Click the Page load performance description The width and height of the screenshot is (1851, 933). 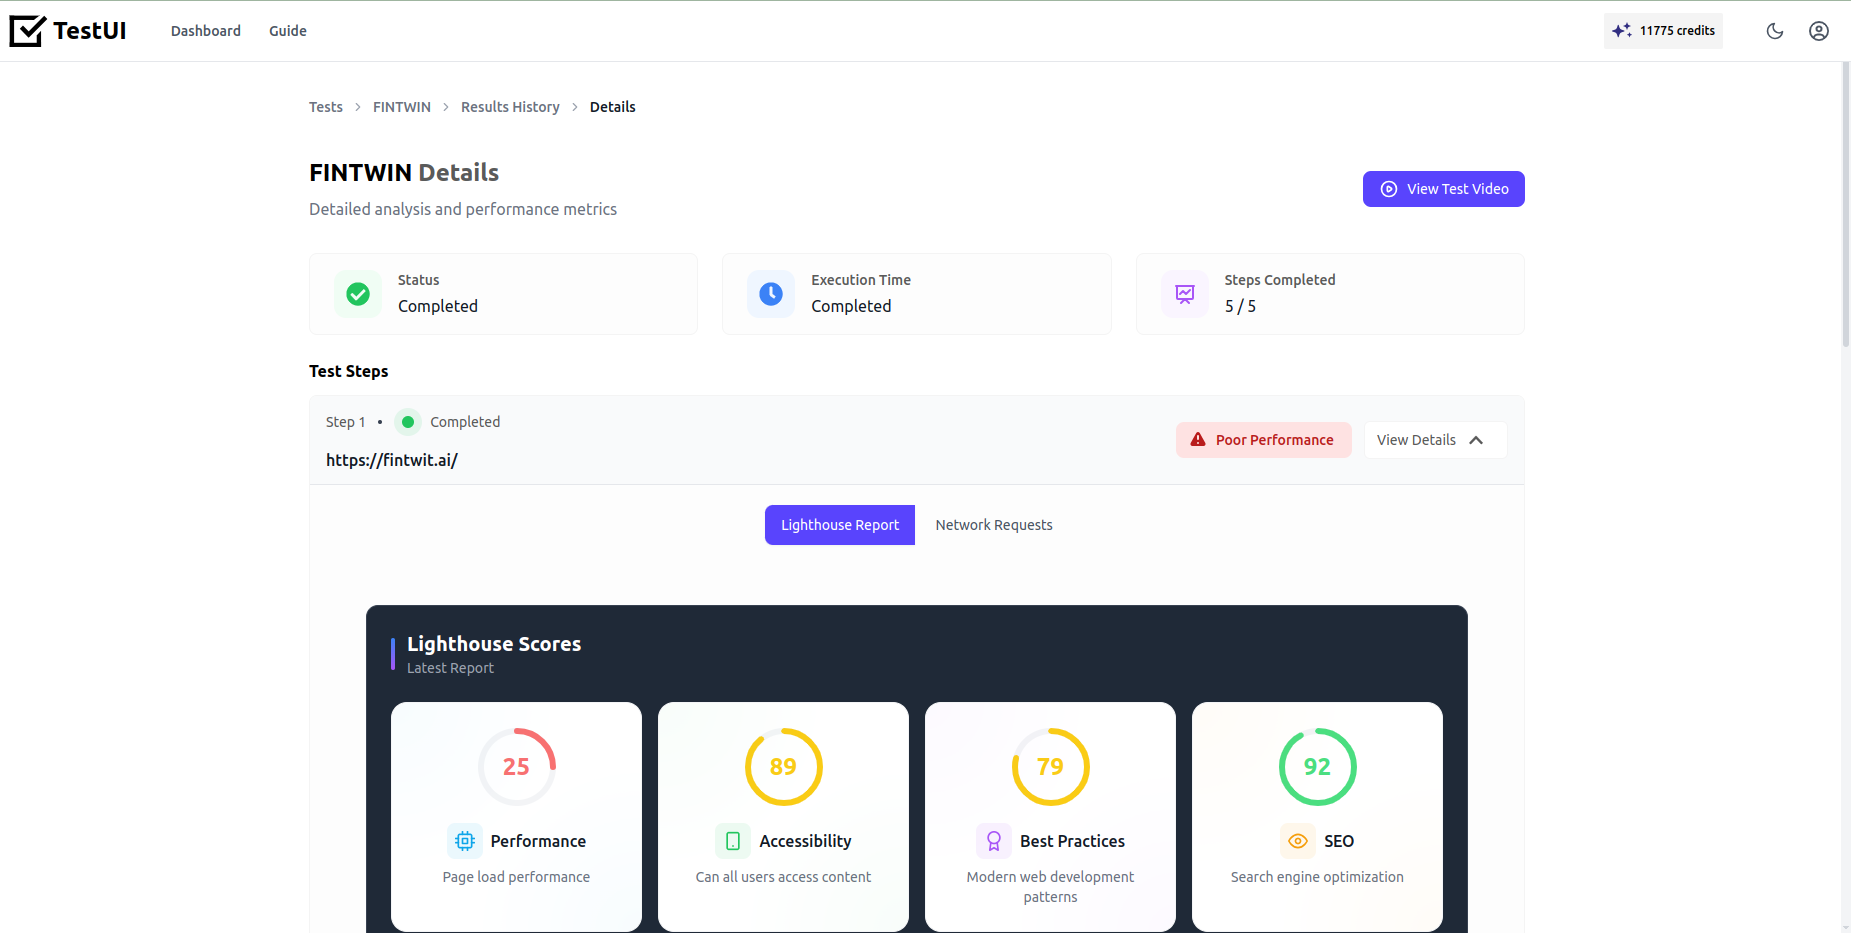click(x=516, y=877)
